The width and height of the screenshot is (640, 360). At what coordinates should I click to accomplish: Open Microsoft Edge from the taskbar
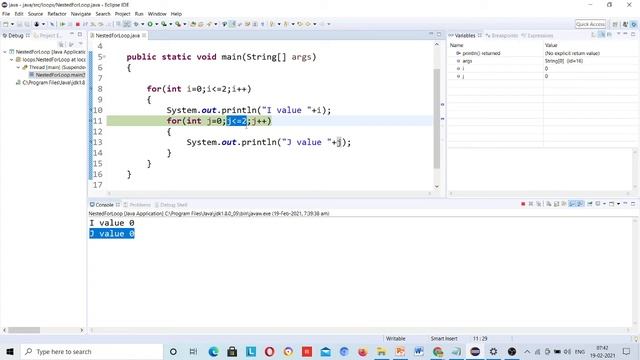213,351
